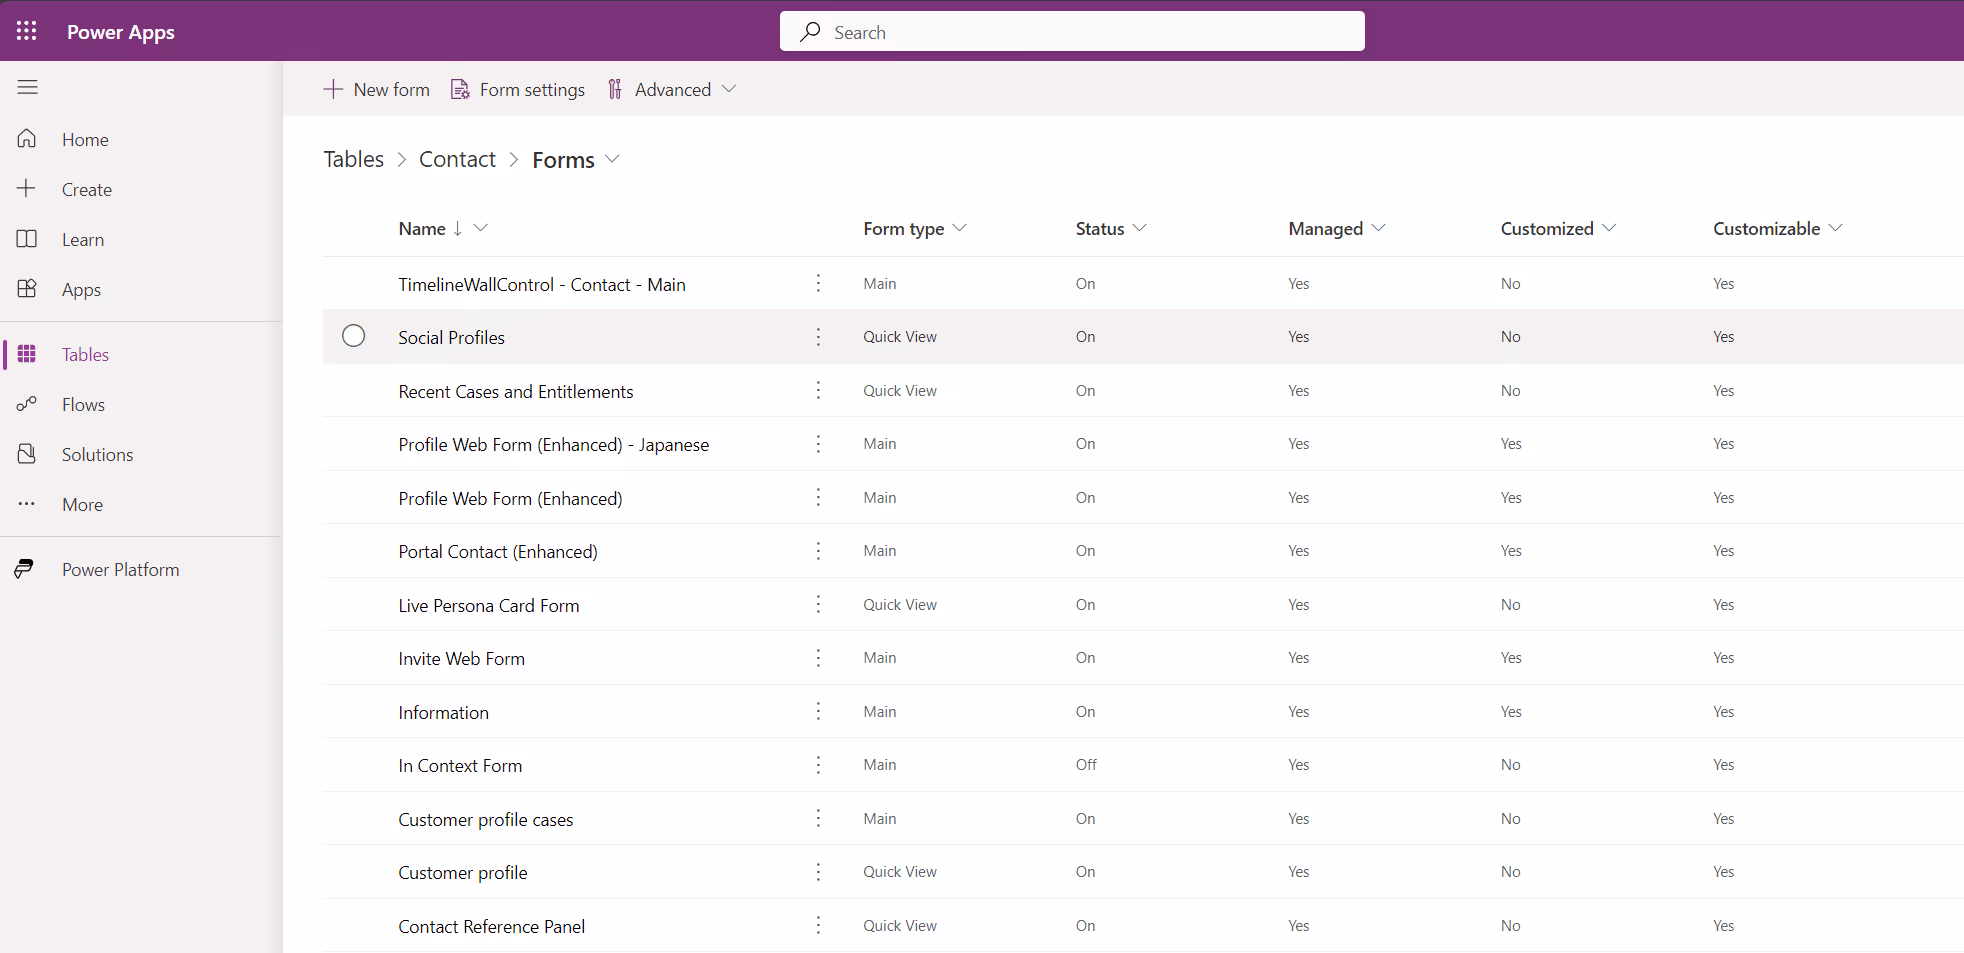Select the Social Profiles row radio circle
The image size is (1964, 953).
(354, 336)
